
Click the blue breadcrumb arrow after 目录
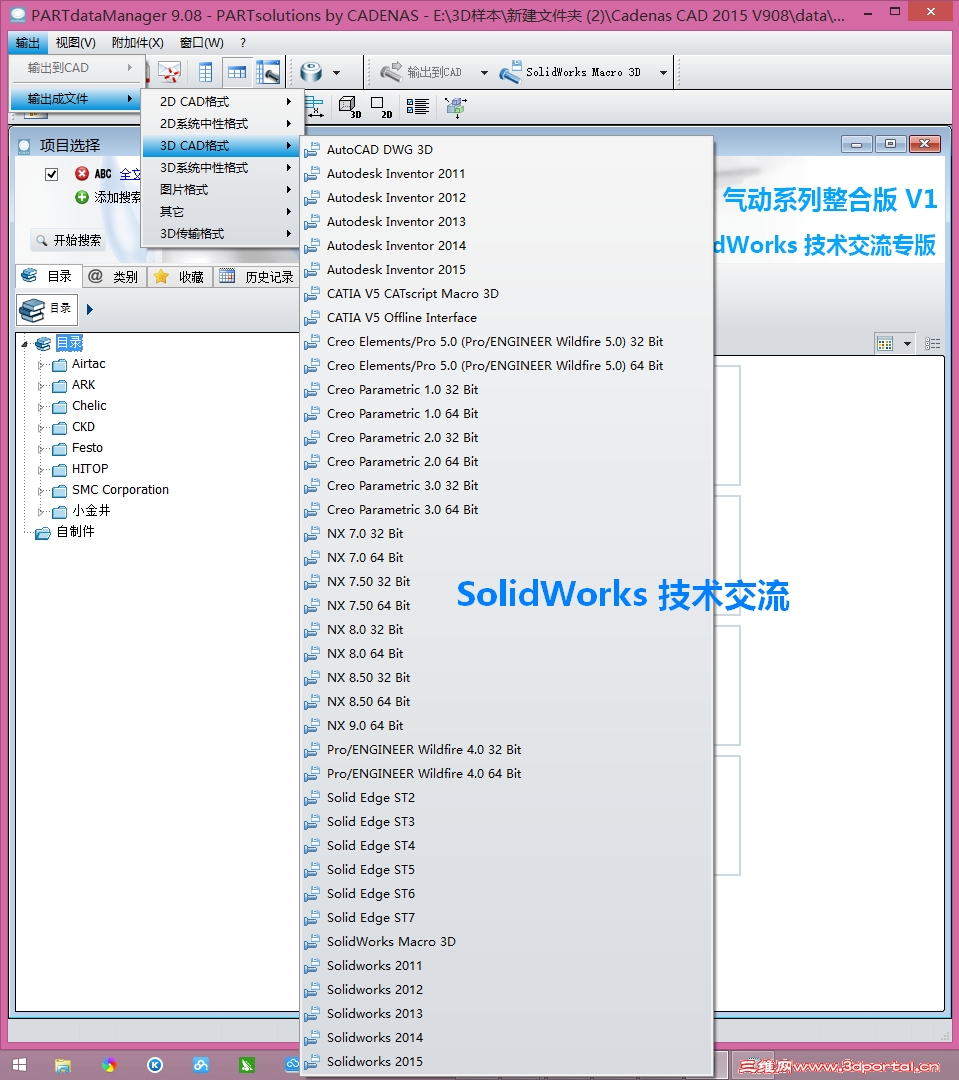90,309
